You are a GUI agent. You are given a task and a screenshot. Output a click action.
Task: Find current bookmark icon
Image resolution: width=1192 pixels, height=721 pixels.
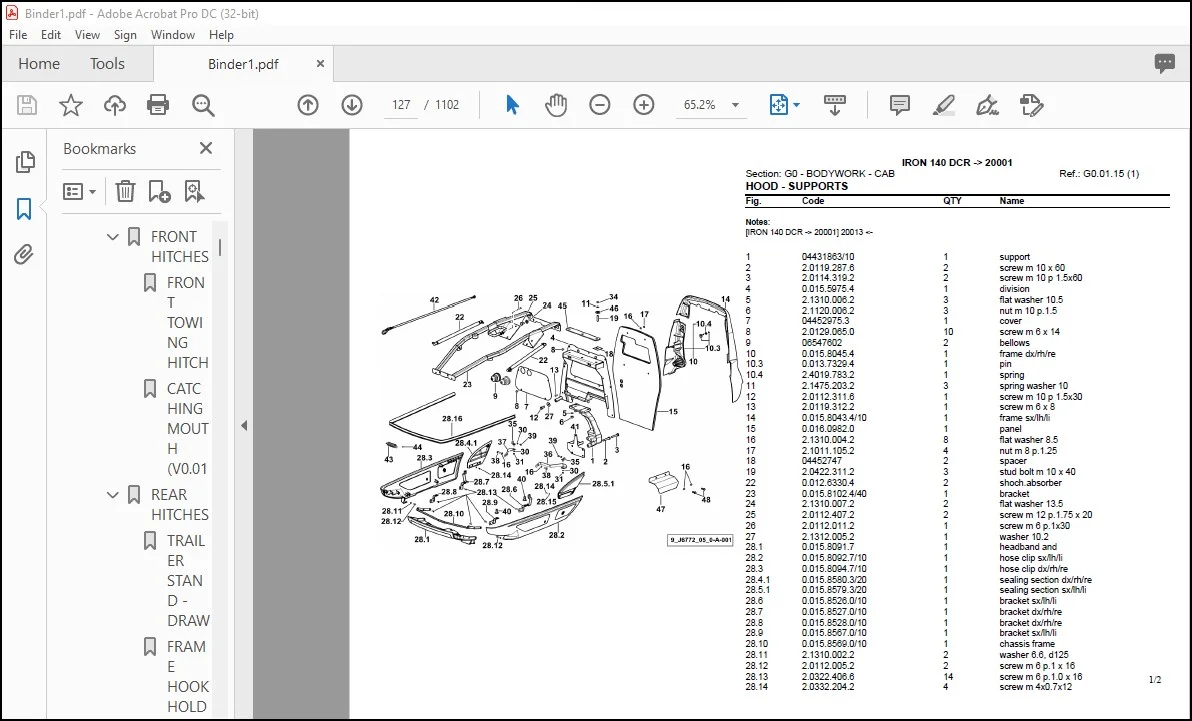(x=195, y=192)
